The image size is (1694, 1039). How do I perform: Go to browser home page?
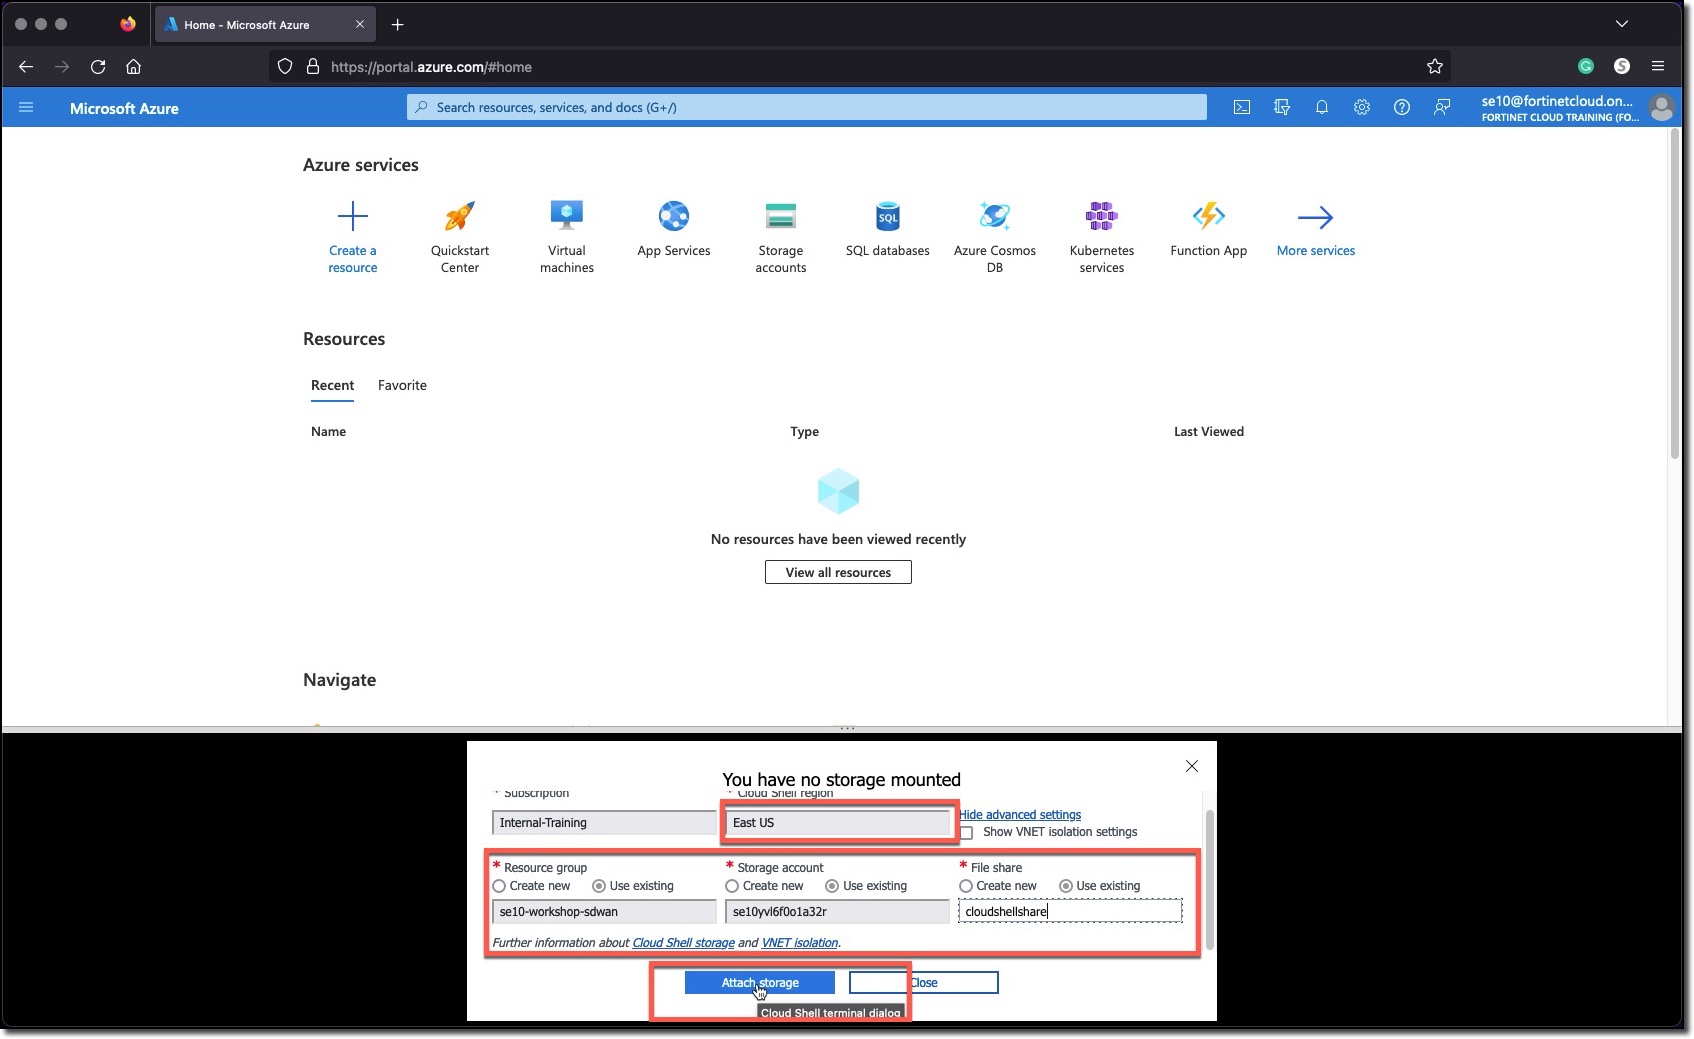click(133, 67)
